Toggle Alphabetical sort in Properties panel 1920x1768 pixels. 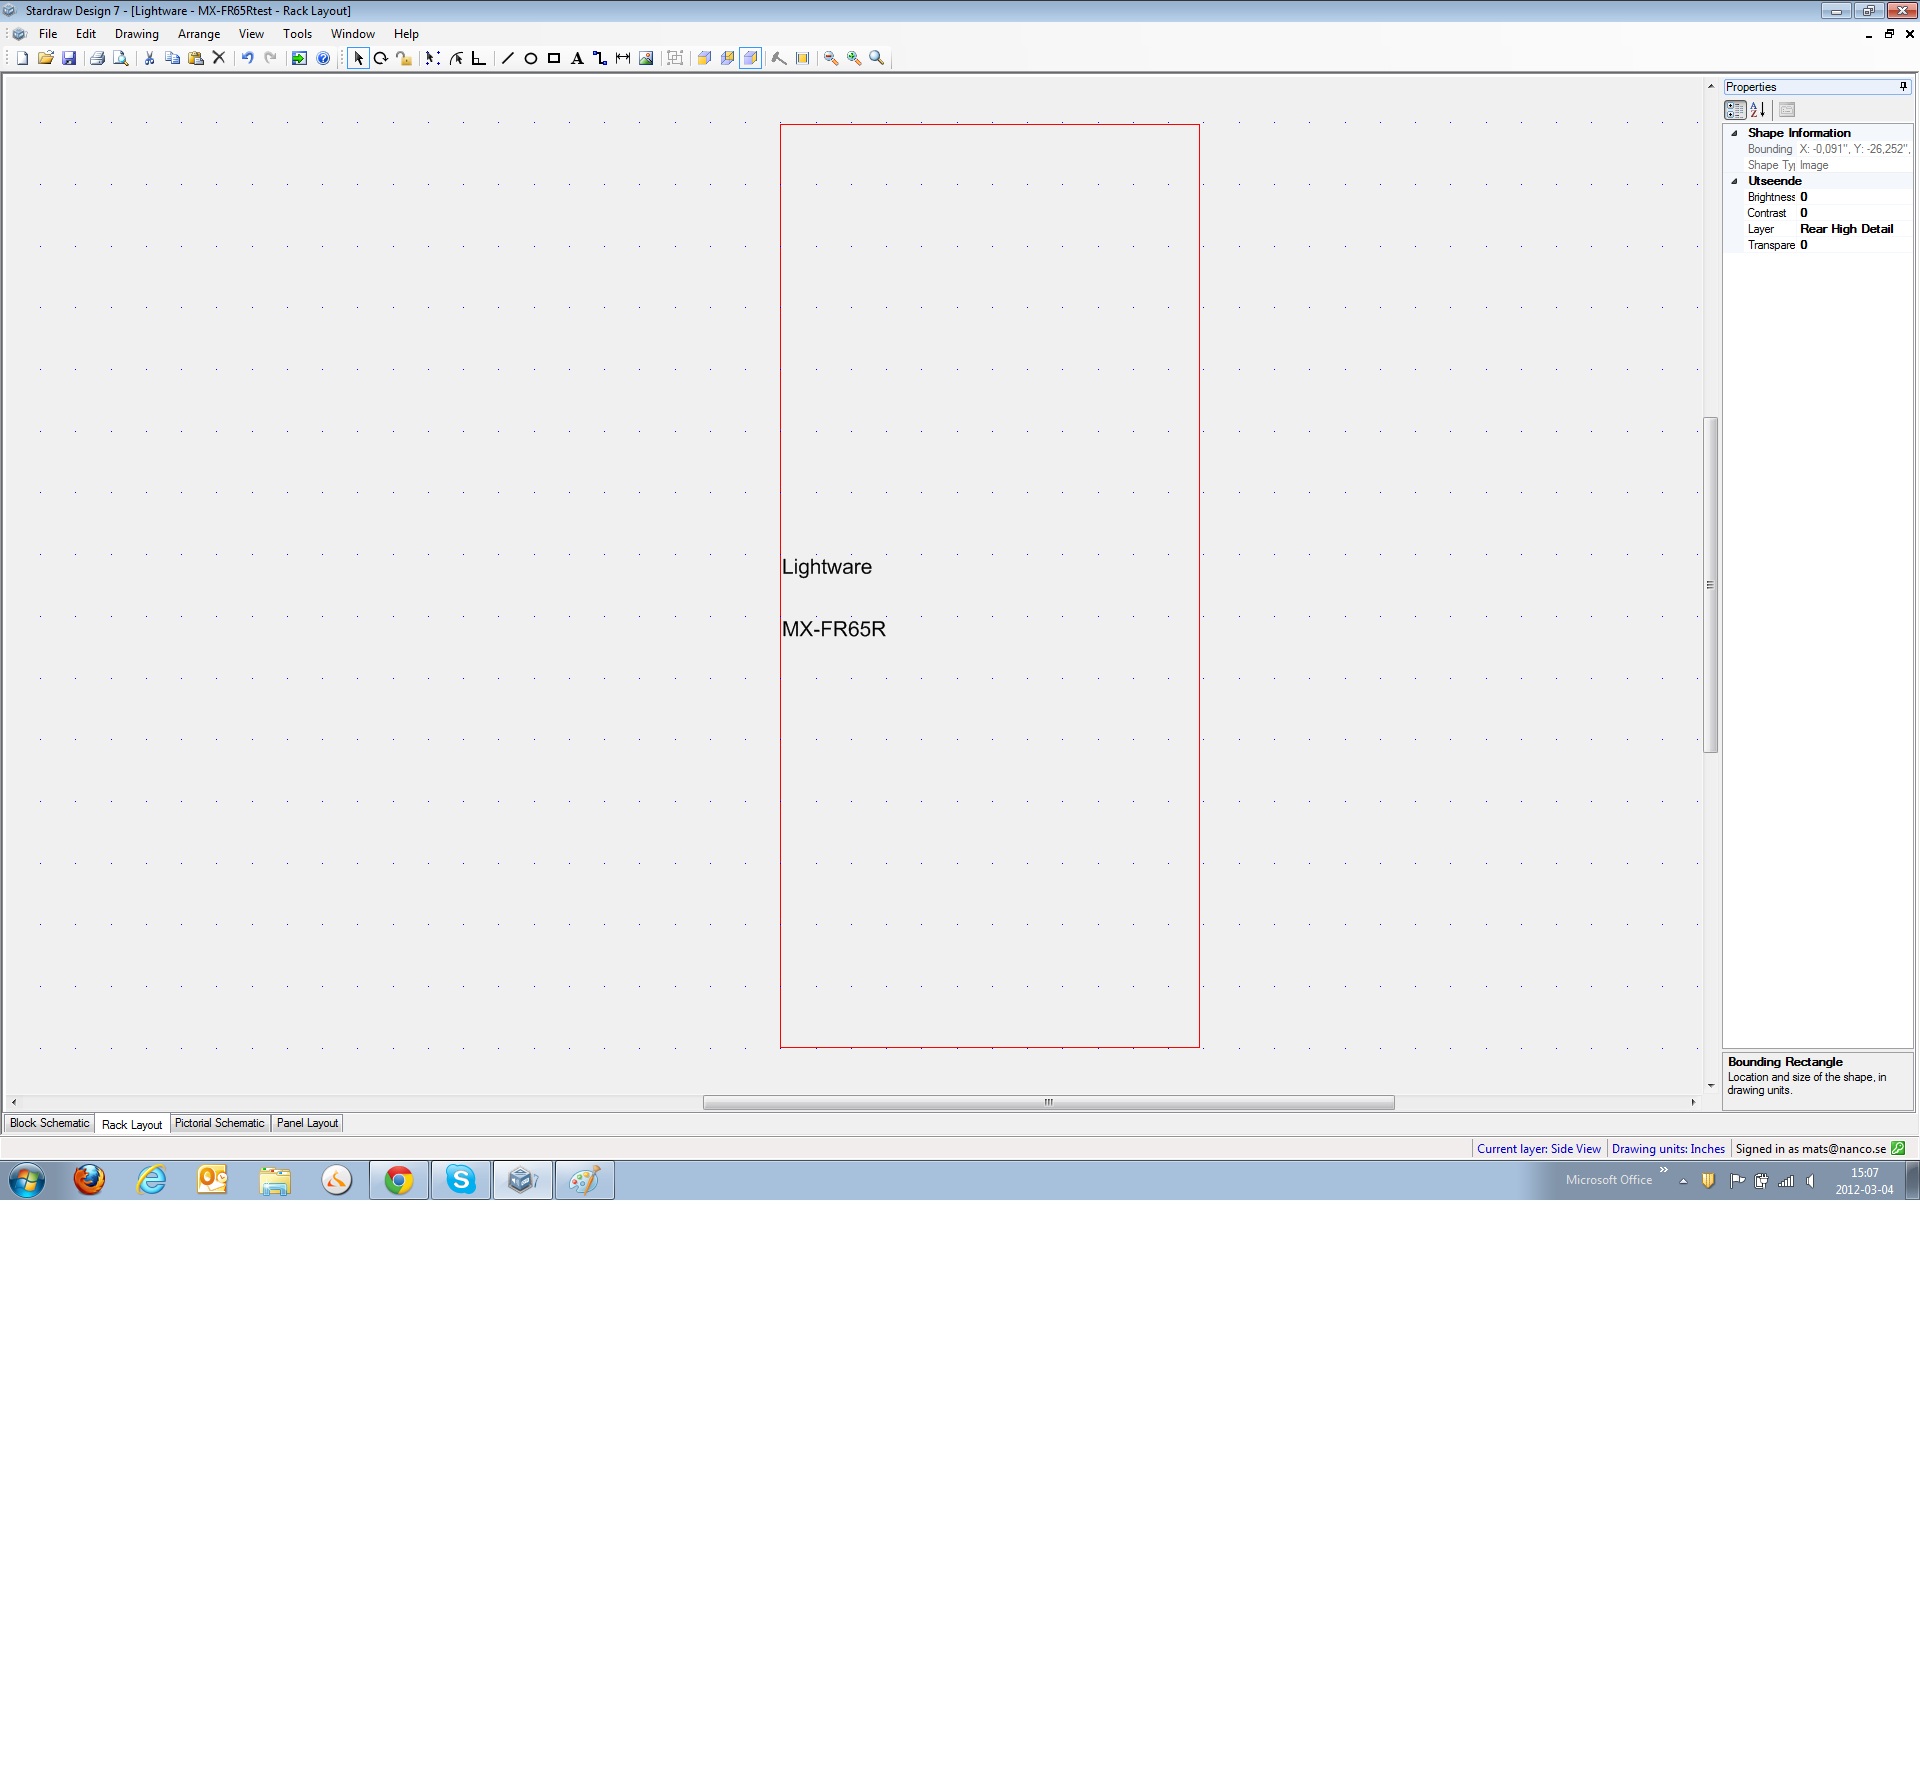click(1758, 110)
